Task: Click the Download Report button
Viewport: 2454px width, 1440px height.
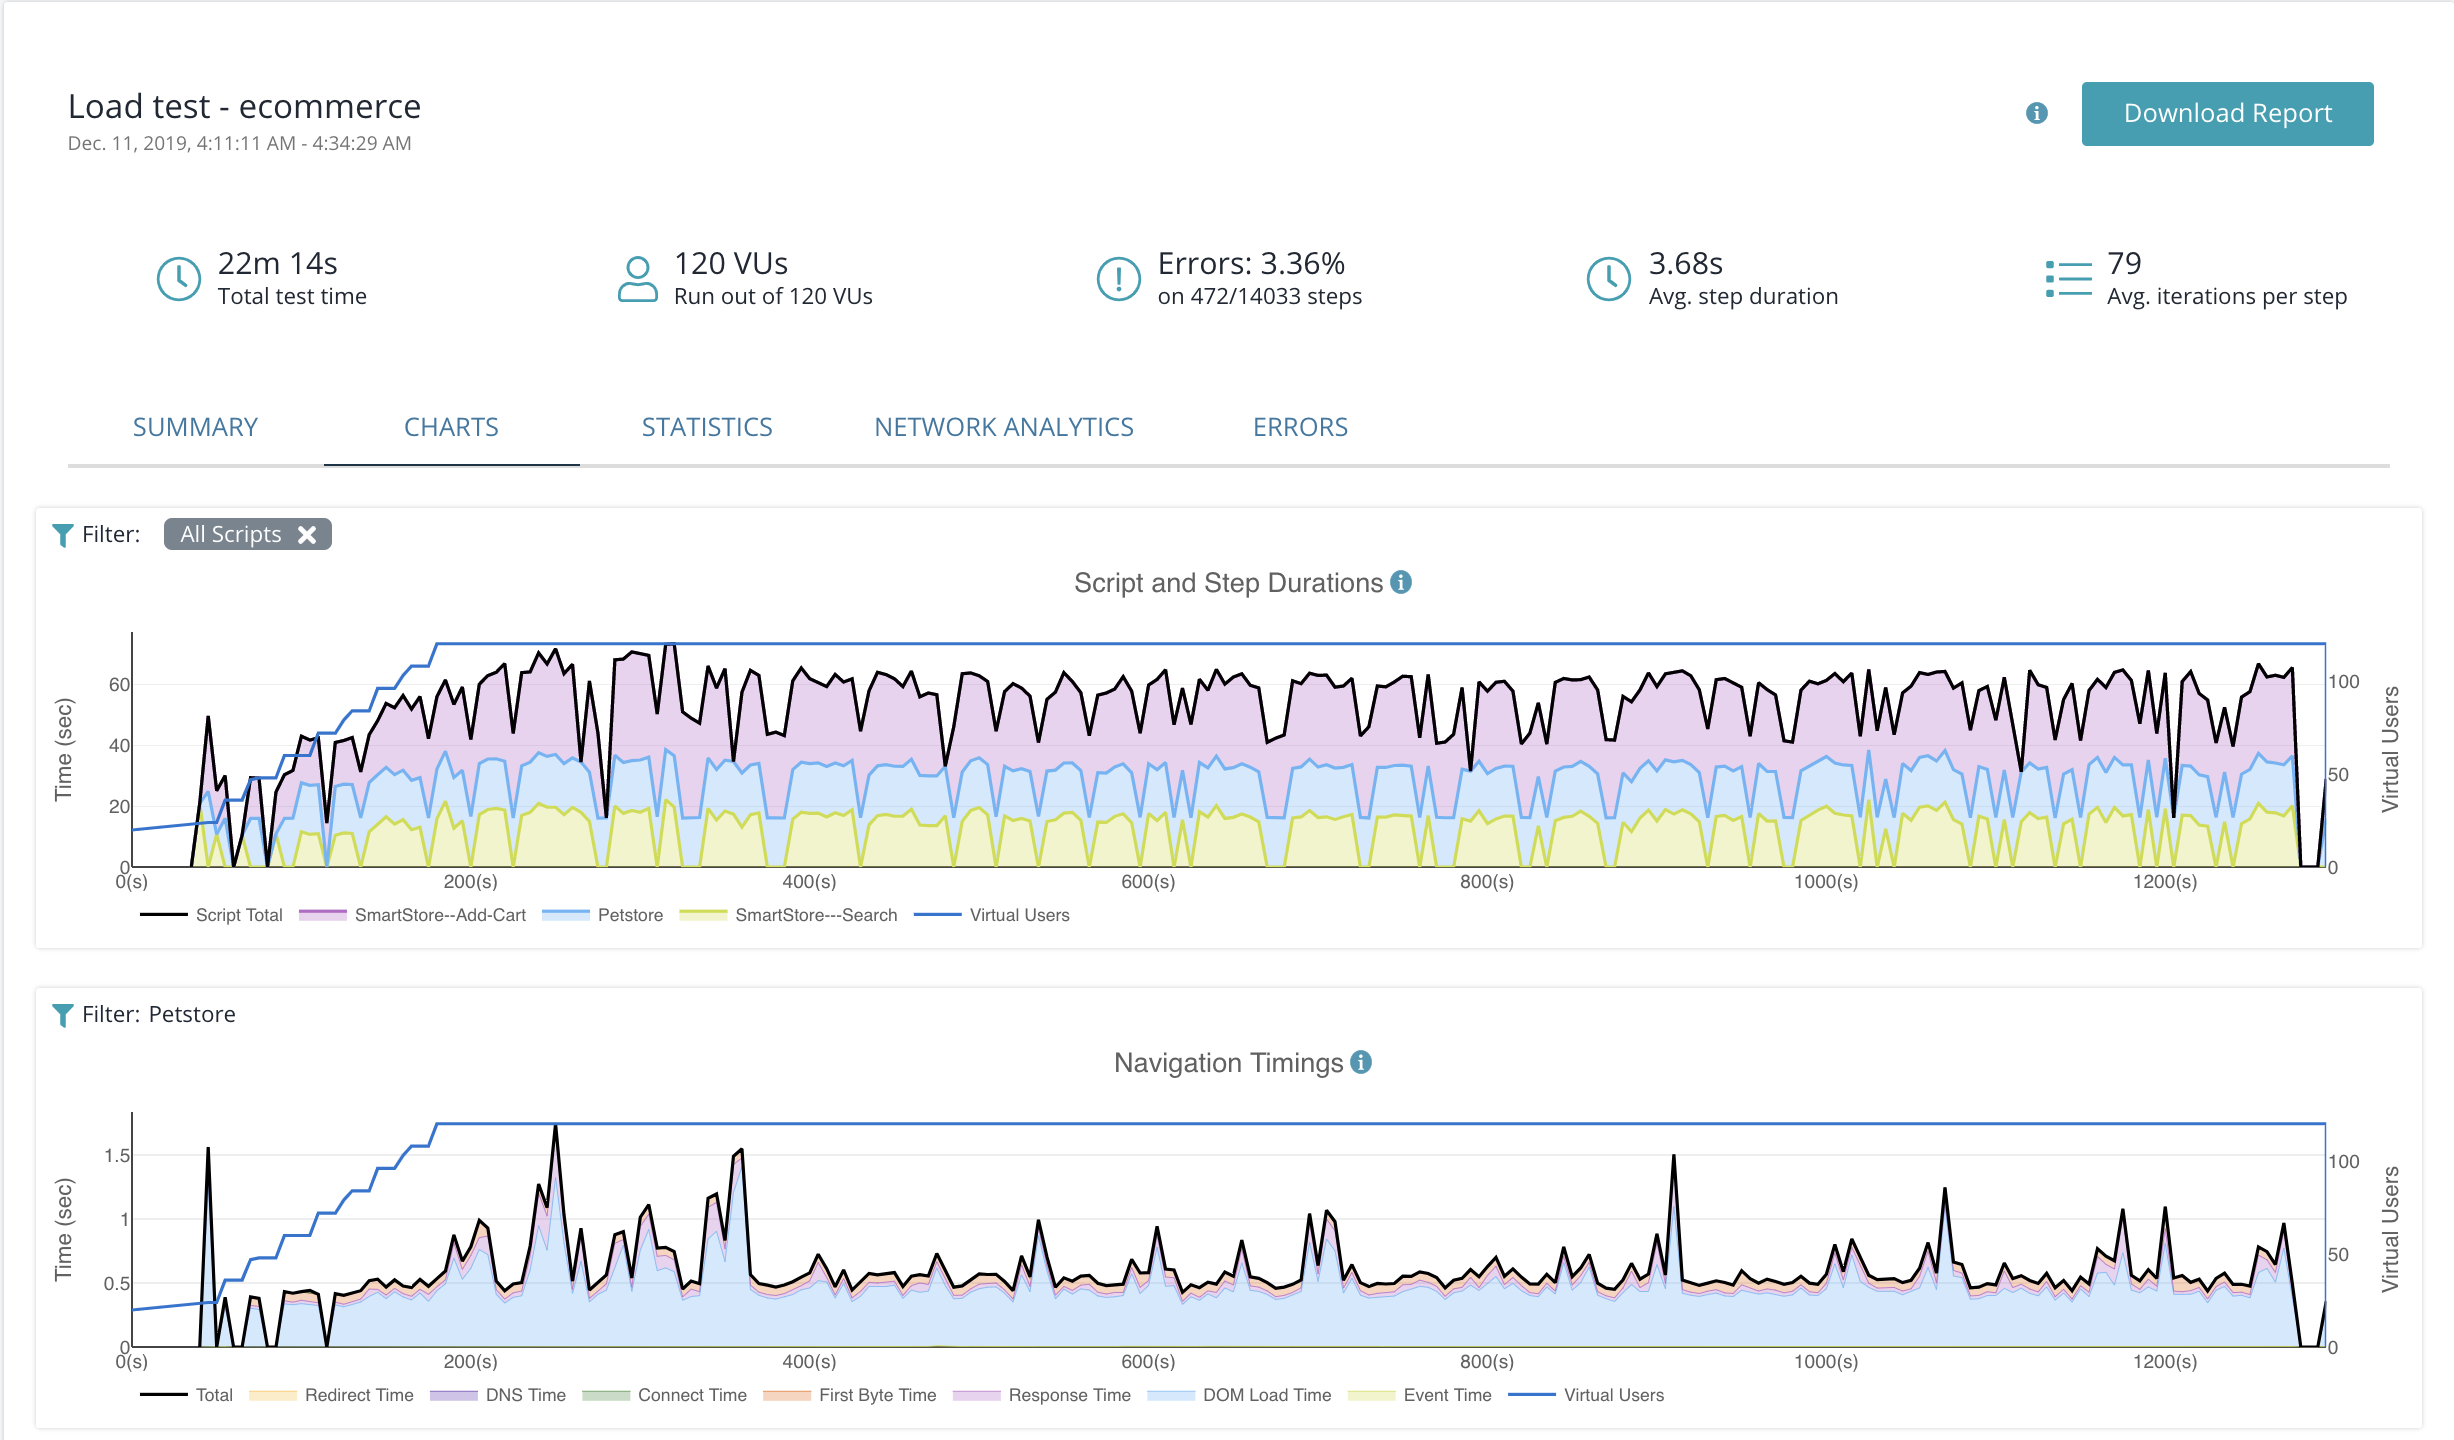Action: pyautogui.click(x=2227, y=114)
